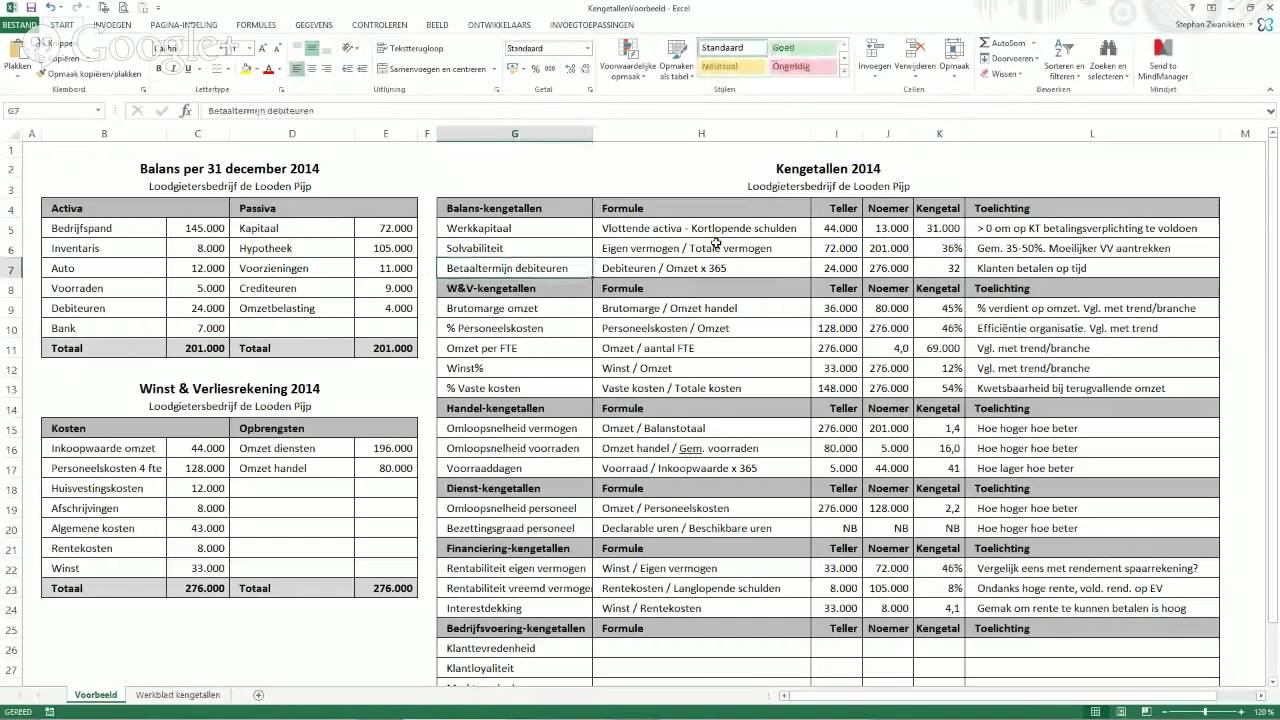Collapse the ribbon

point(1270,90)
